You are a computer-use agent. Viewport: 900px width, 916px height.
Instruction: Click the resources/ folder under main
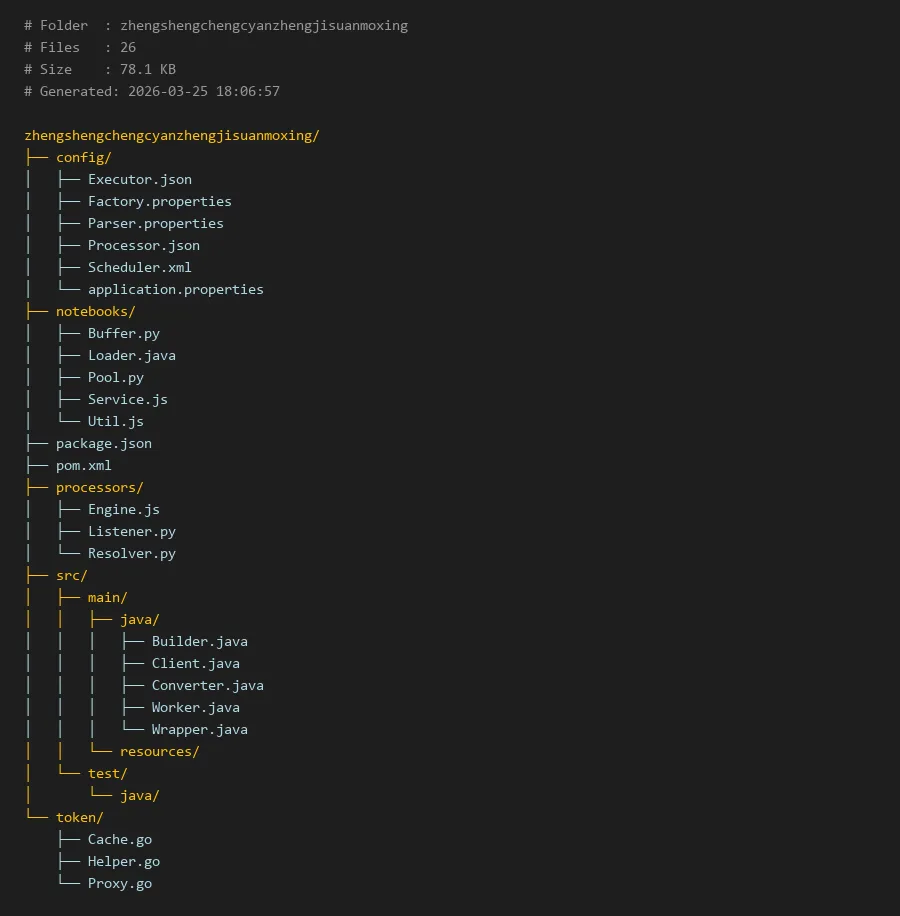[x=159, y=751]
